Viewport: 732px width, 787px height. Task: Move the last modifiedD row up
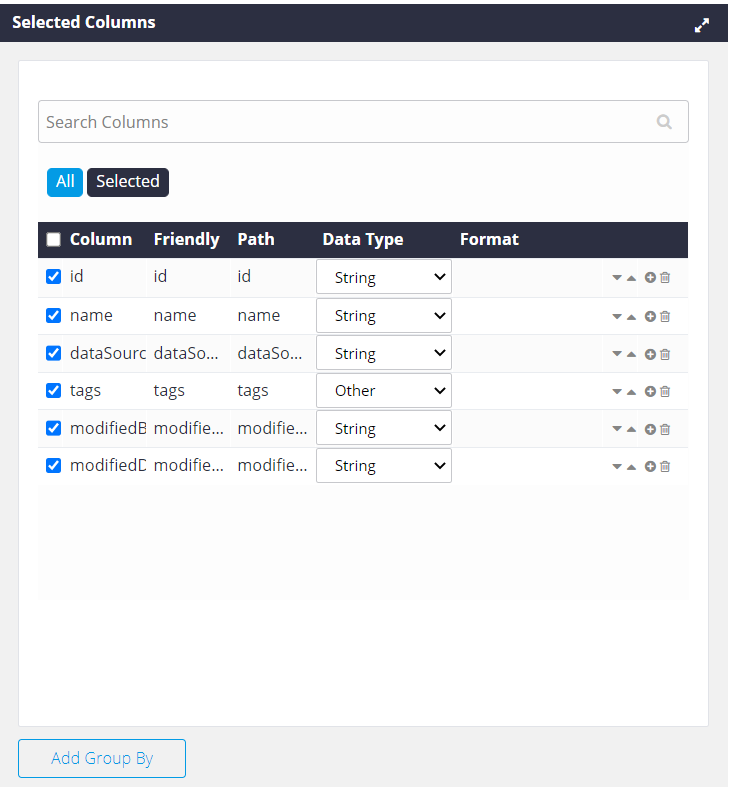[x=631, y=467]
